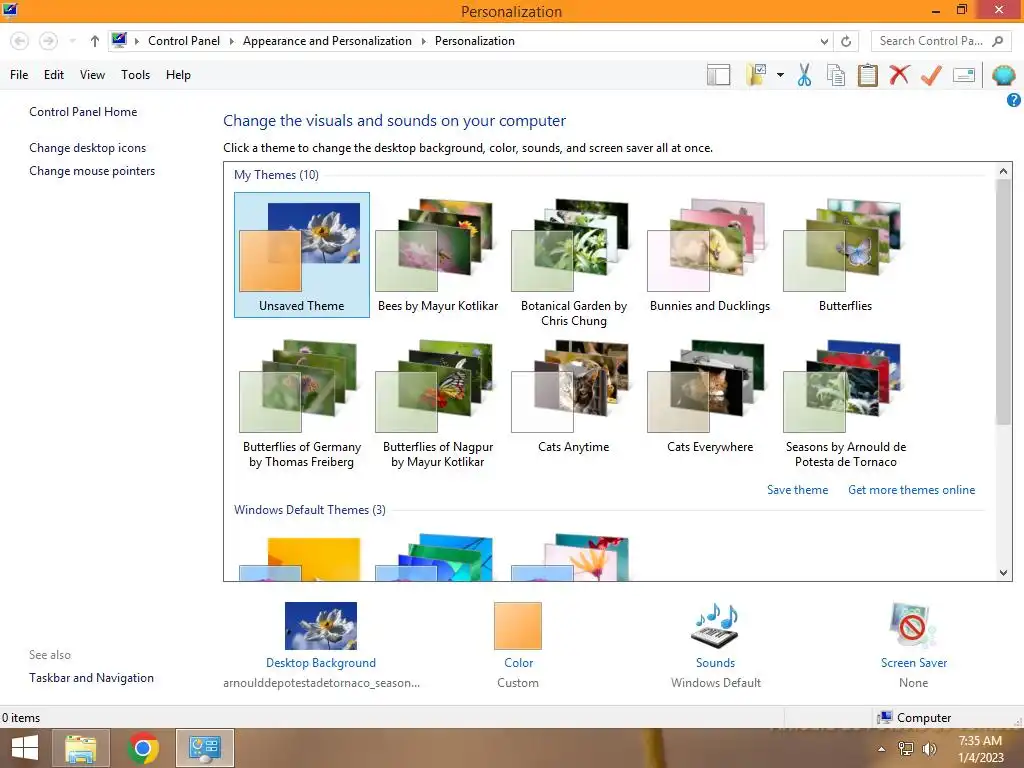Viewport: 1024px width, 768px height.
Task: Click the Save theme link
Action: [797, 490]
